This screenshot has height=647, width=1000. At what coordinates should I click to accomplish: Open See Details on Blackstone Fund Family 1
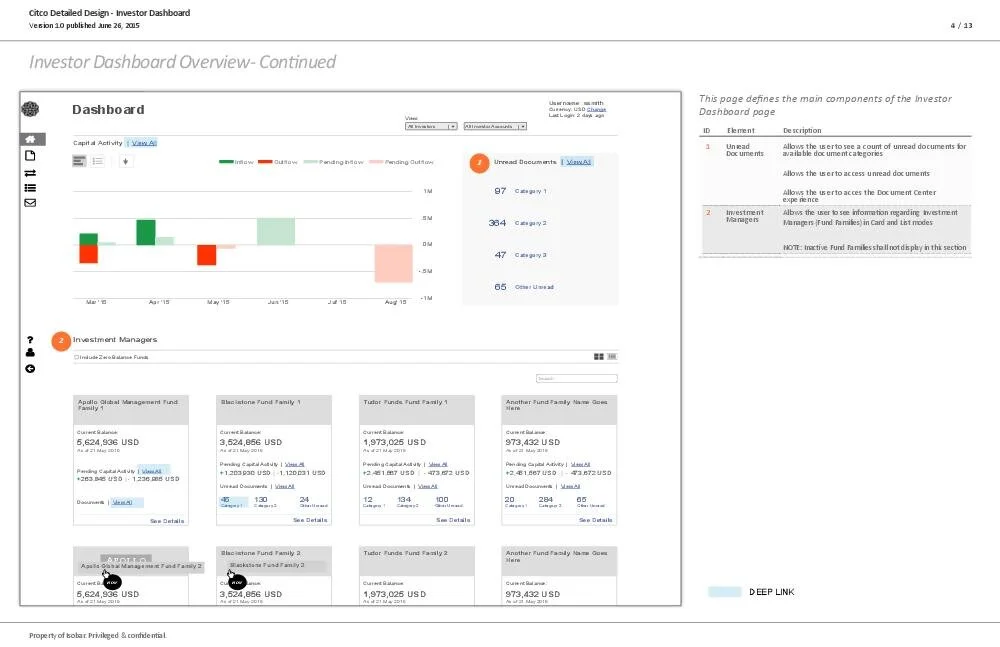coord(310,520)
